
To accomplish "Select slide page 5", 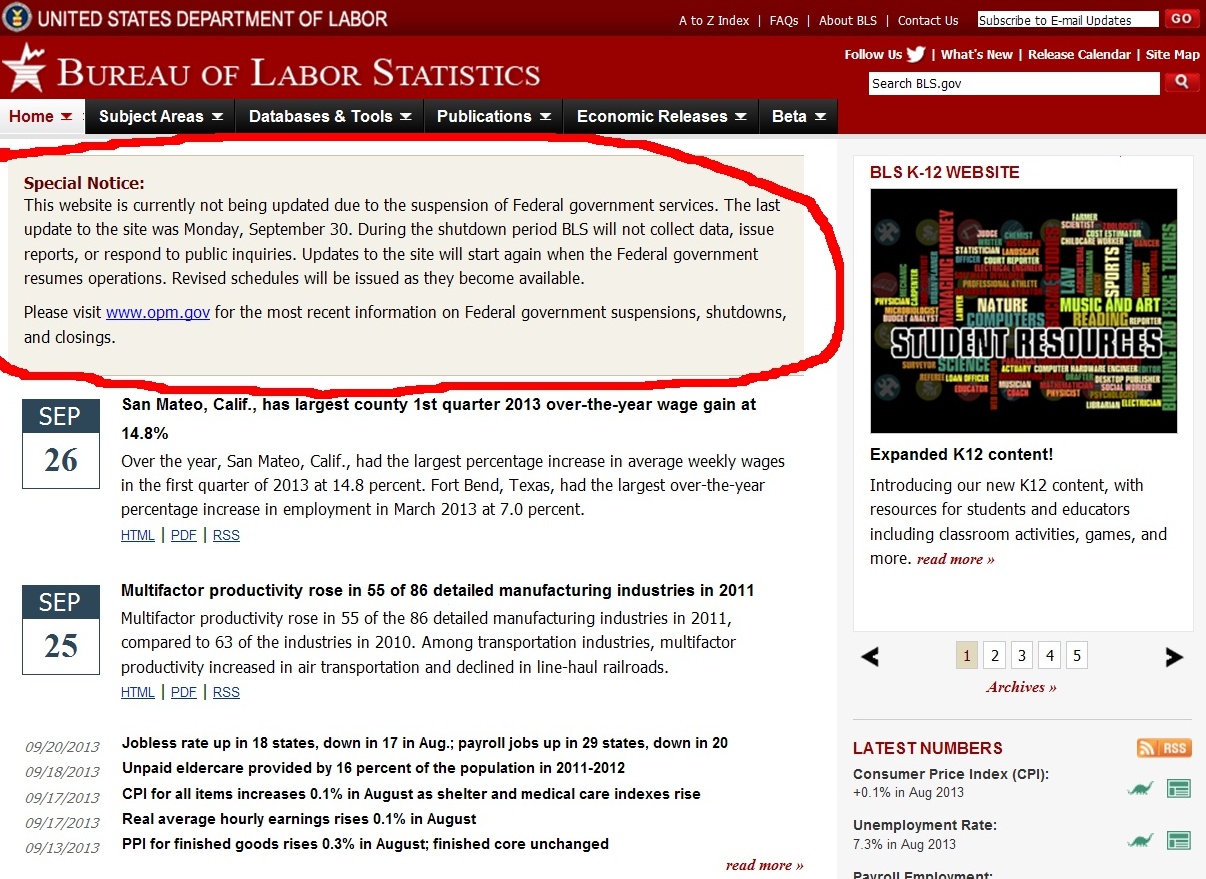I will (1077, 656).
